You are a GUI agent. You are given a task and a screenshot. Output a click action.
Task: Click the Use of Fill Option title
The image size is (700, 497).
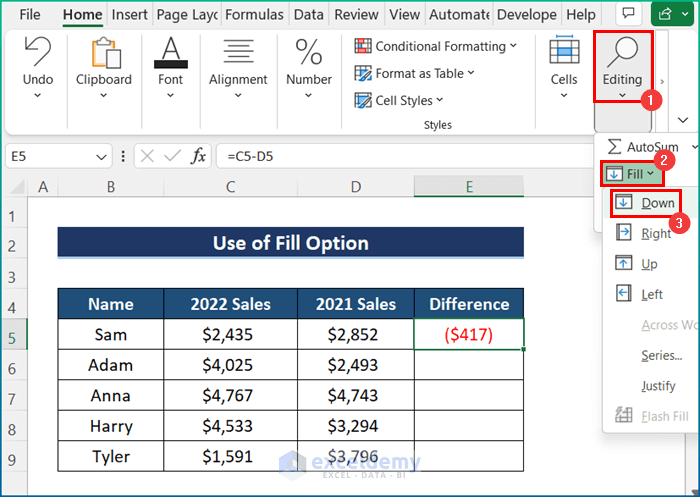(291, 242)
